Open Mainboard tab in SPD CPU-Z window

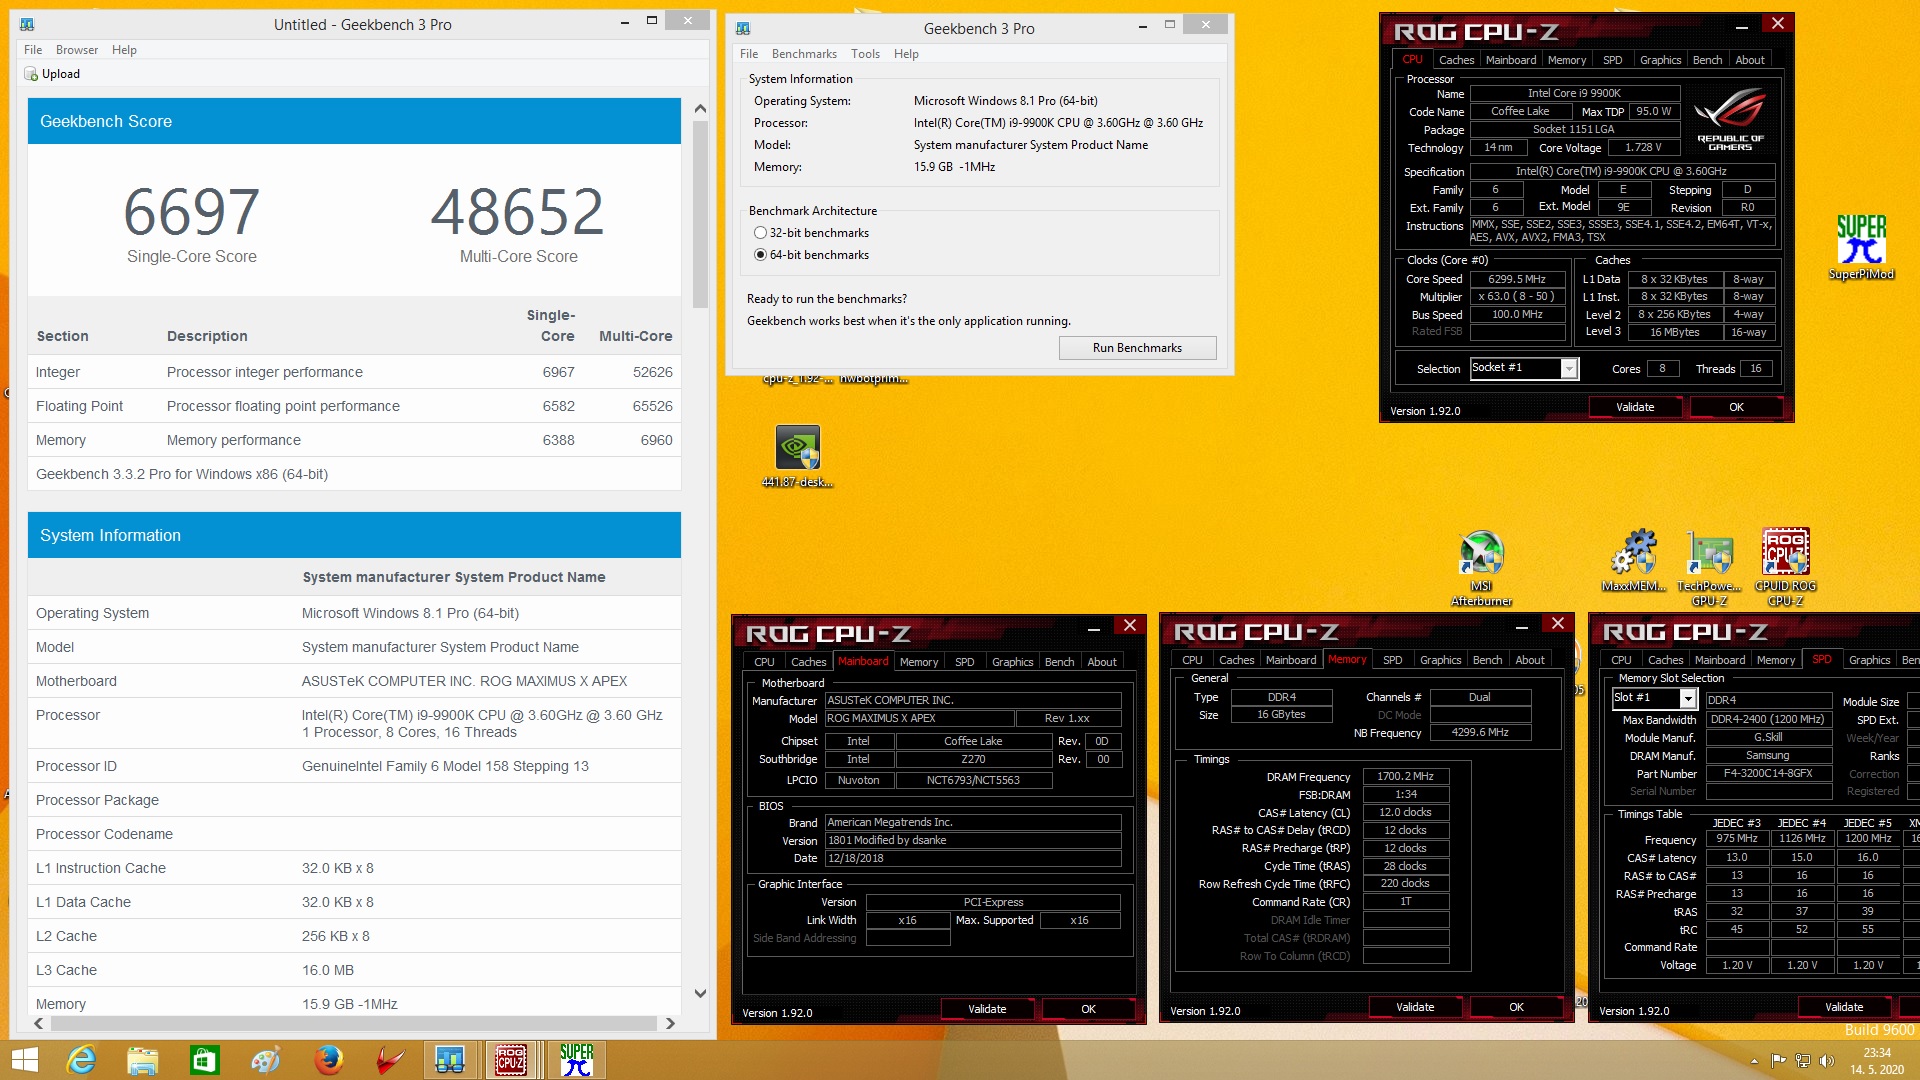coord(1720,660)
